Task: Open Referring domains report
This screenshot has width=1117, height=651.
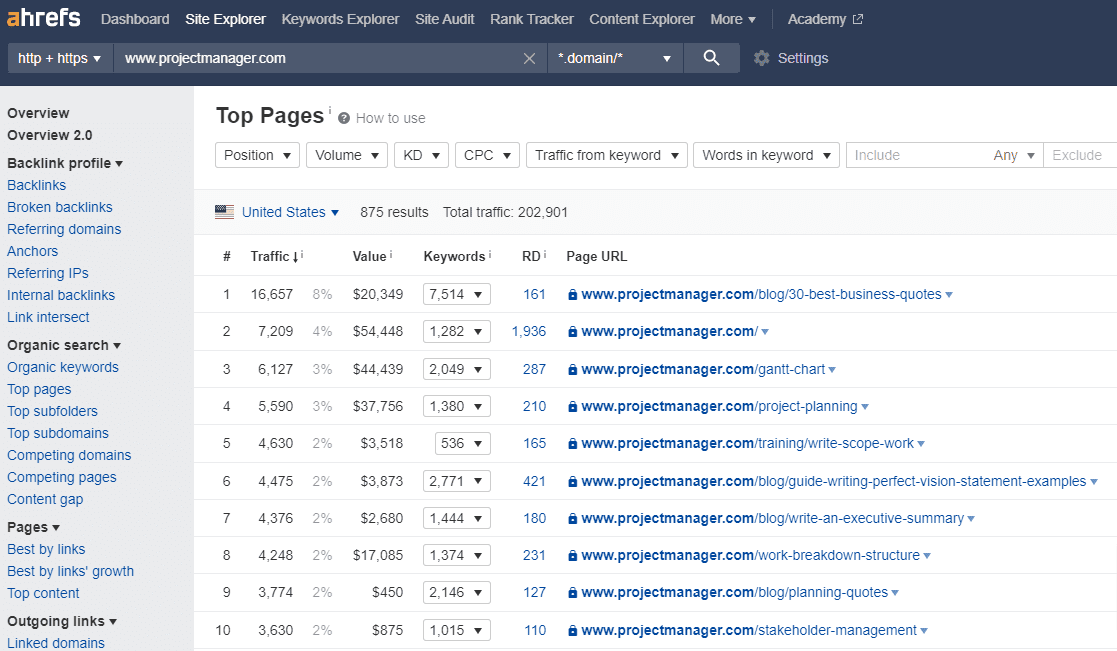Action: pos(64,229)
